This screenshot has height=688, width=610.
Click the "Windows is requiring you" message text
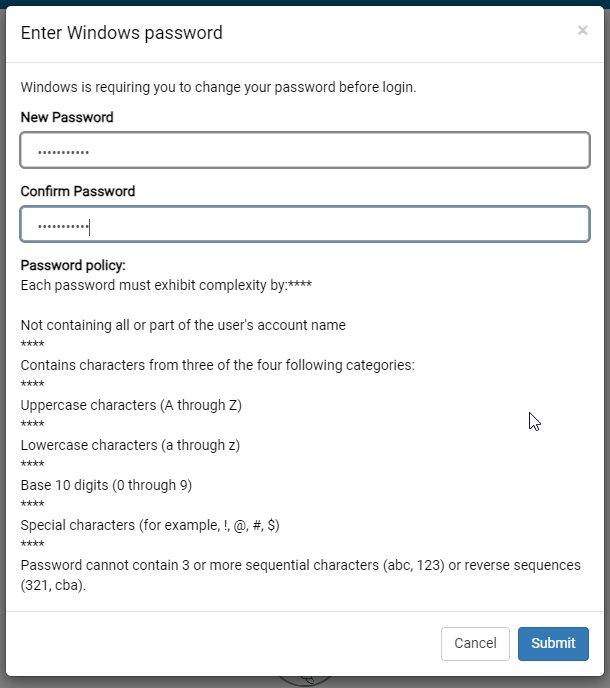point(218,87)
